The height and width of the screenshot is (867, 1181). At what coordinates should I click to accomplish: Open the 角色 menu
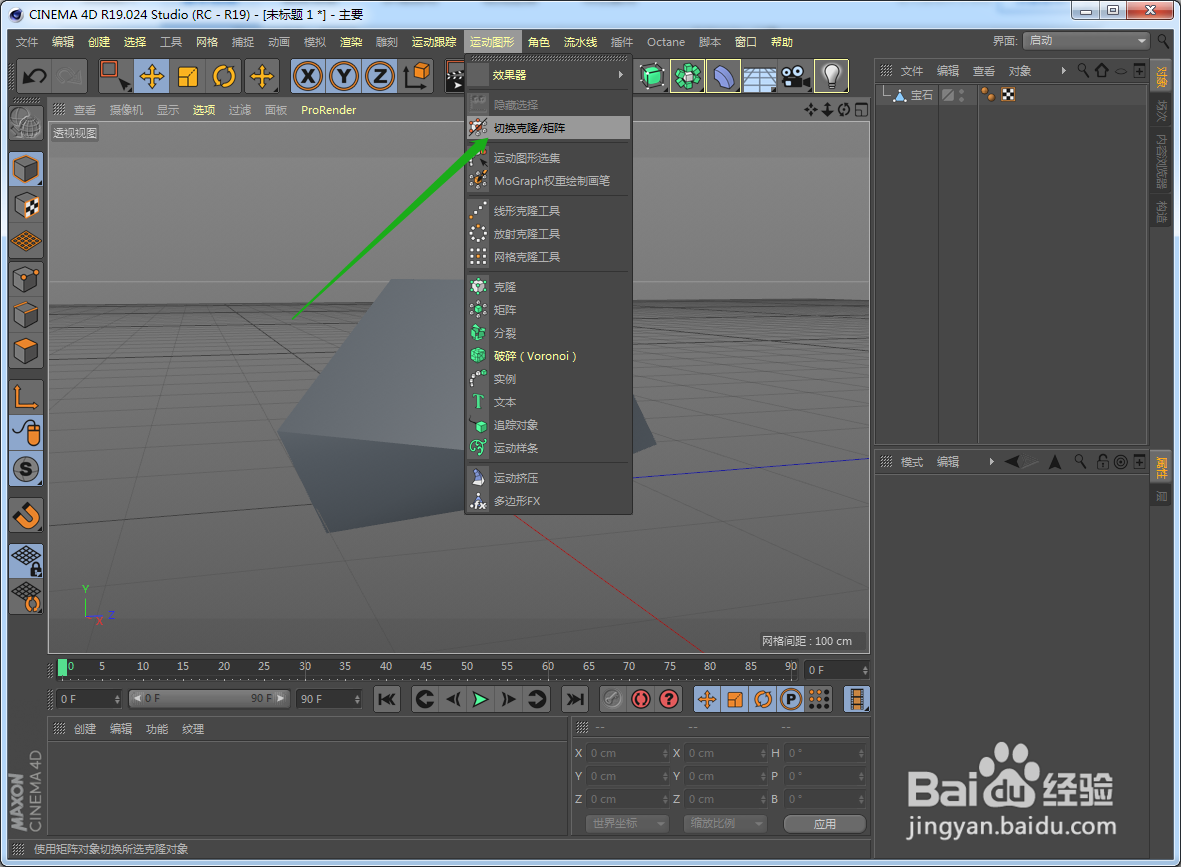539,42
